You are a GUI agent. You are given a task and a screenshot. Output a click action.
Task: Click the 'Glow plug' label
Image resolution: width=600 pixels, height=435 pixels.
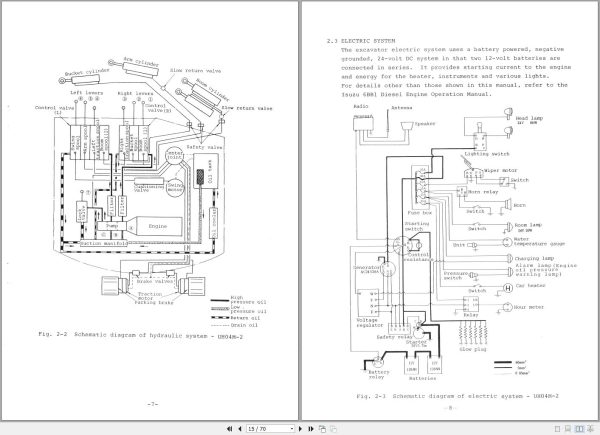tap(473, 349)
